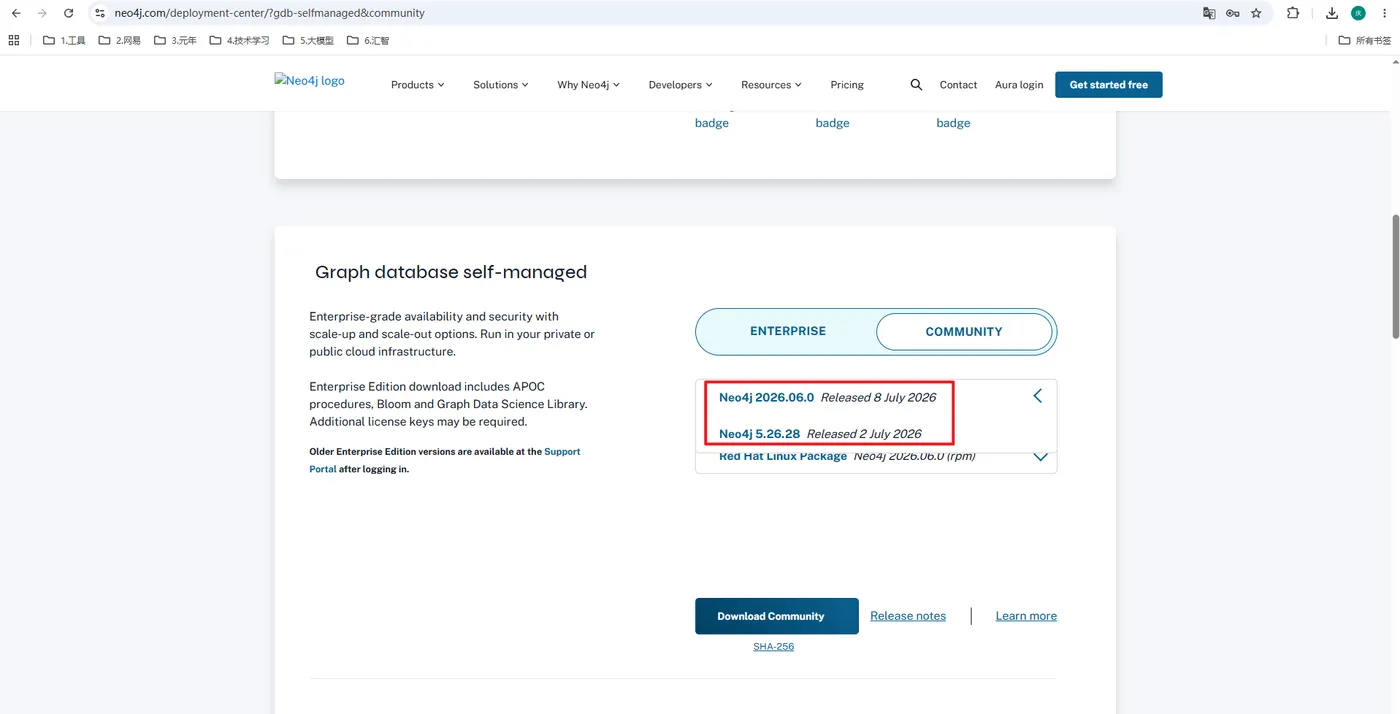Choose version Neo4j 2026.06.0

point(827,397)
